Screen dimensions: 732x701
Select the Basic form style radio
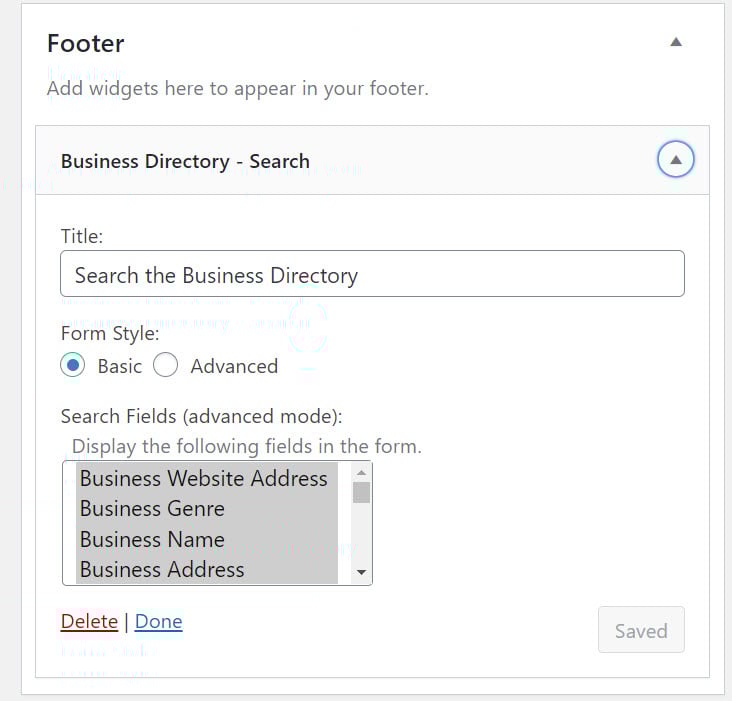pyautogui.click(x=73, y=365)
